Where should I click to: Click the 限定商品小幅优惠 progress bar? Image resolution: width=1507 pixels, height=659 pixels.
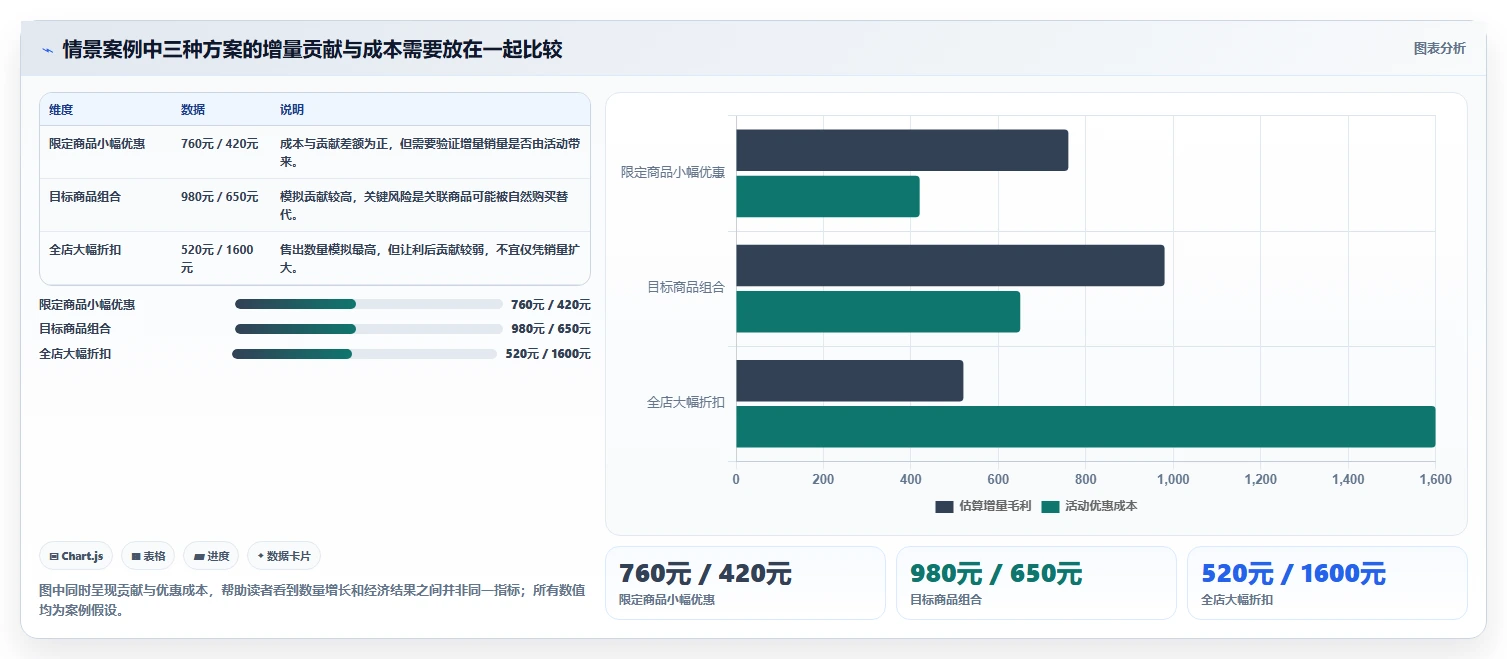tap(368, 304)
